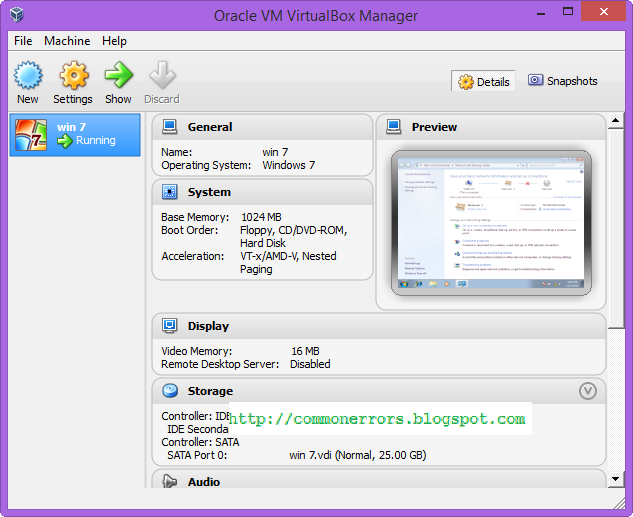Click the SATA Port 0 label
The height and width of the screenshot is (517, 633).
(x=197, y=455)
